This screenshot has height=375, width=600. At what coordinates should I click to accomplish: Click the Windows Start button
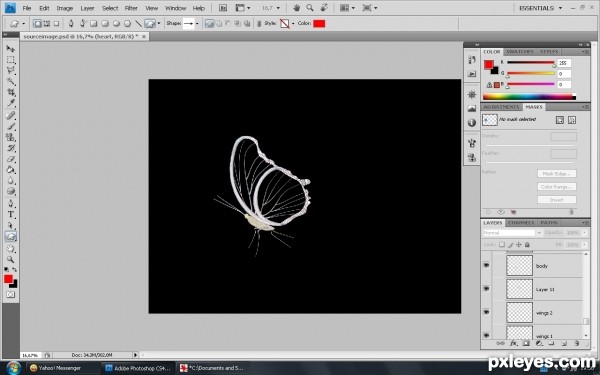pyautogui.click(x=13, y=368)
